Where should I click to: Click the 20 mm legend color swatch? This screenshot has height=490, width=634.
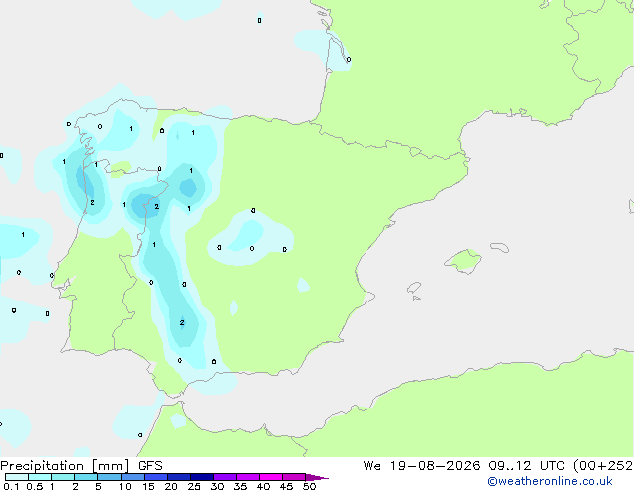point(178,477)
